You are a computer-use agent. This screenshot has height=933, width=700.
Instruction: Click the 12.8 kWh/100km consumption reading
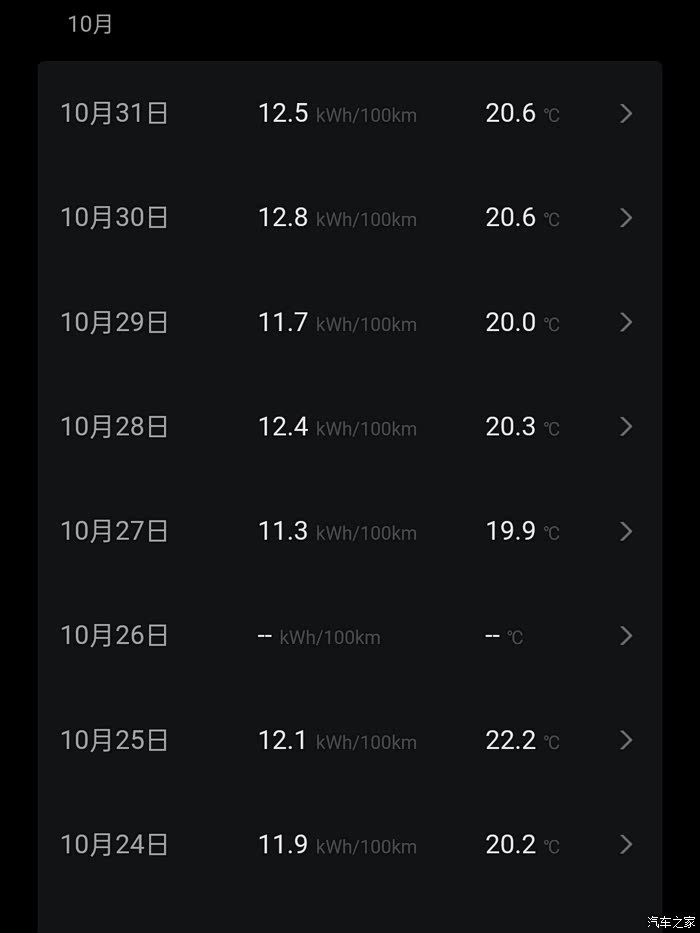(x=337, y=218)
